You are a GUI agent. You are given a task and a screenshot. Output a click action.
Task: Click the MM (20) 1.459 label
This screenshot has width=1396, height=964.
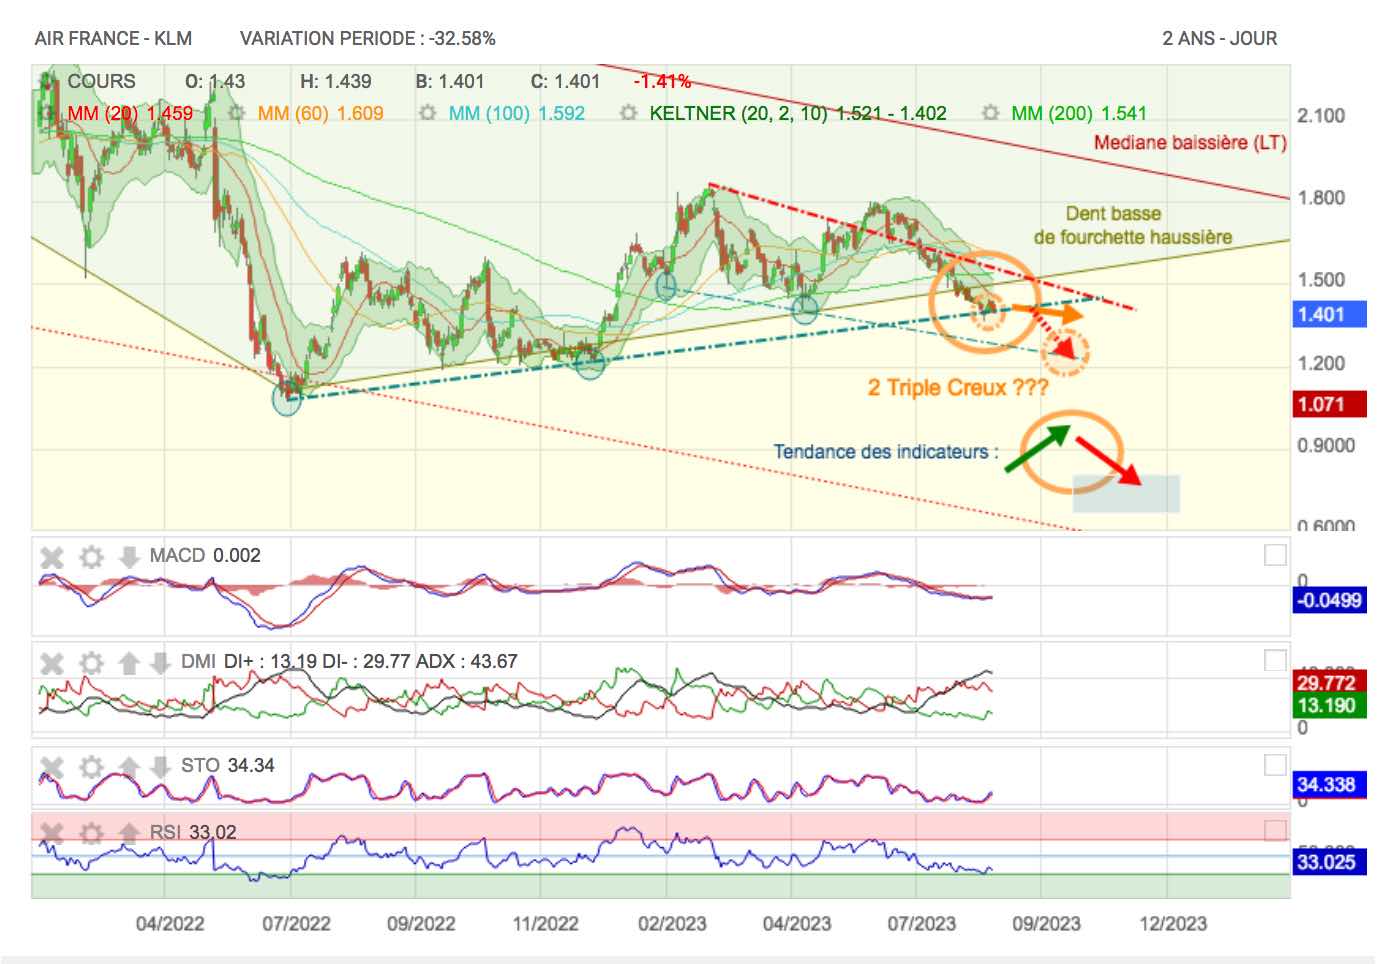coord(130,113)
